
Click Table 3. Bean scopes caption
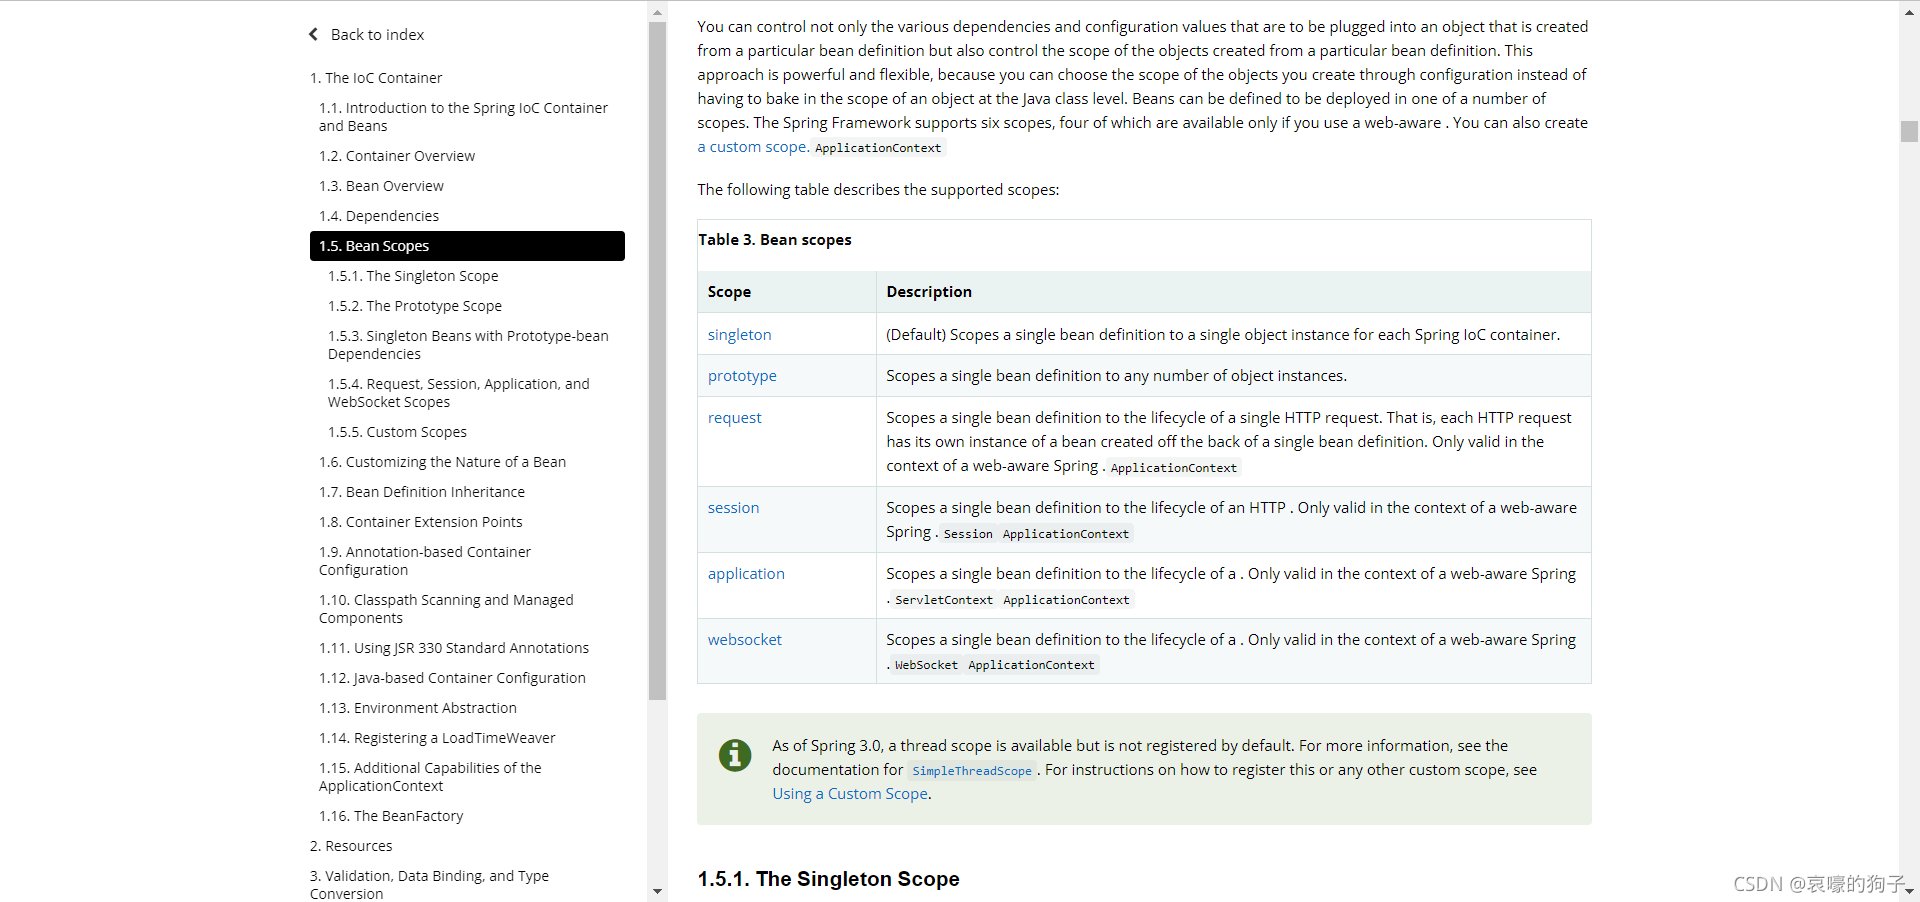tap(775, 240)
